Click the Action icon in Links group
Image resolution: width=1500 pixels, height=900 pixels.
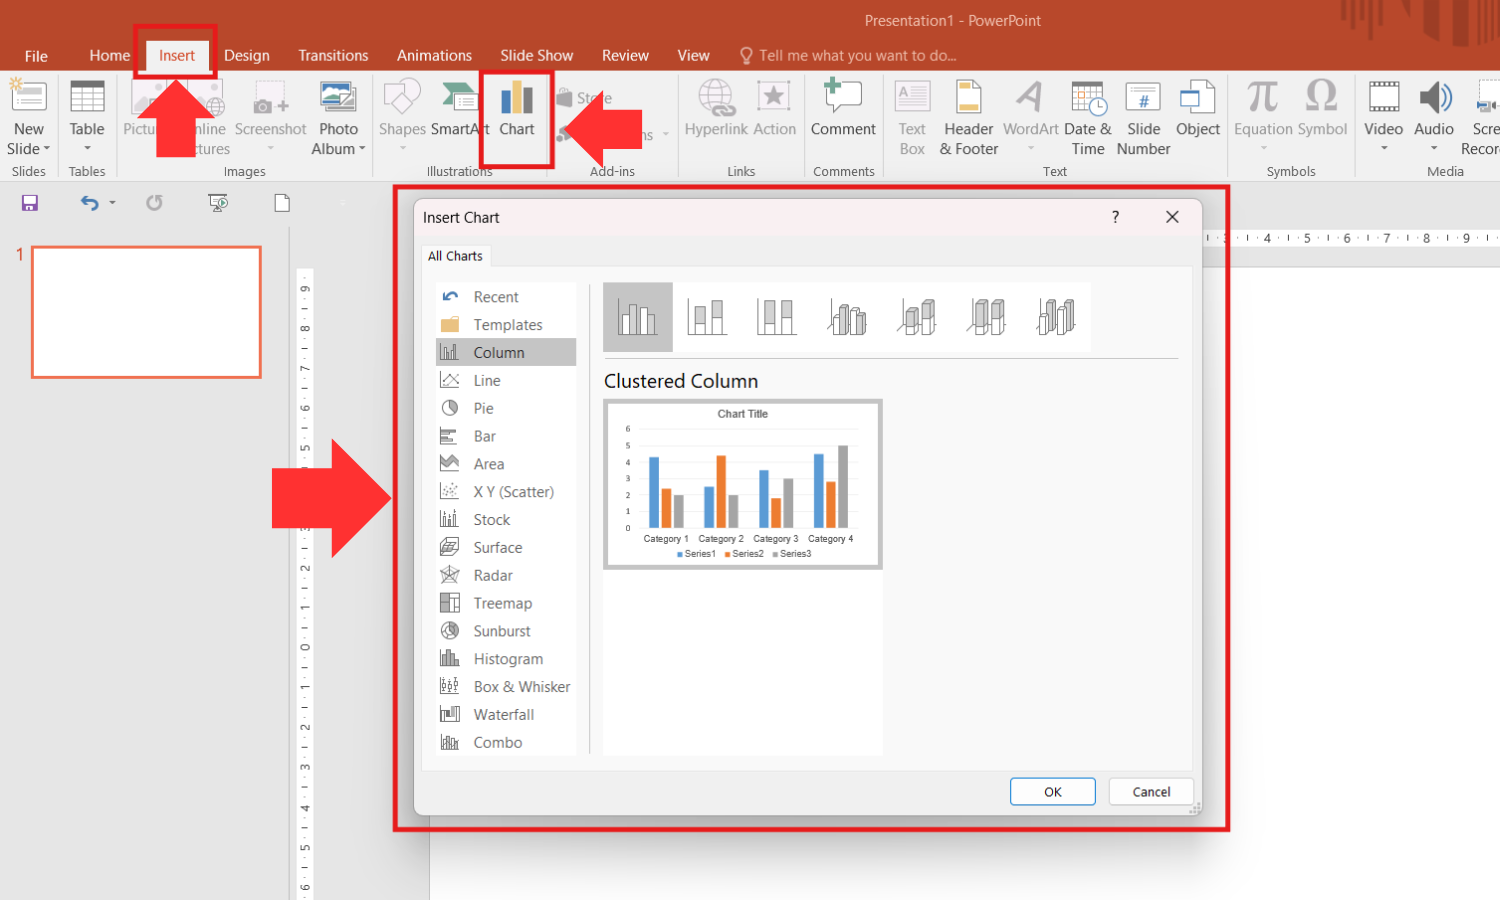coord(774,109)
